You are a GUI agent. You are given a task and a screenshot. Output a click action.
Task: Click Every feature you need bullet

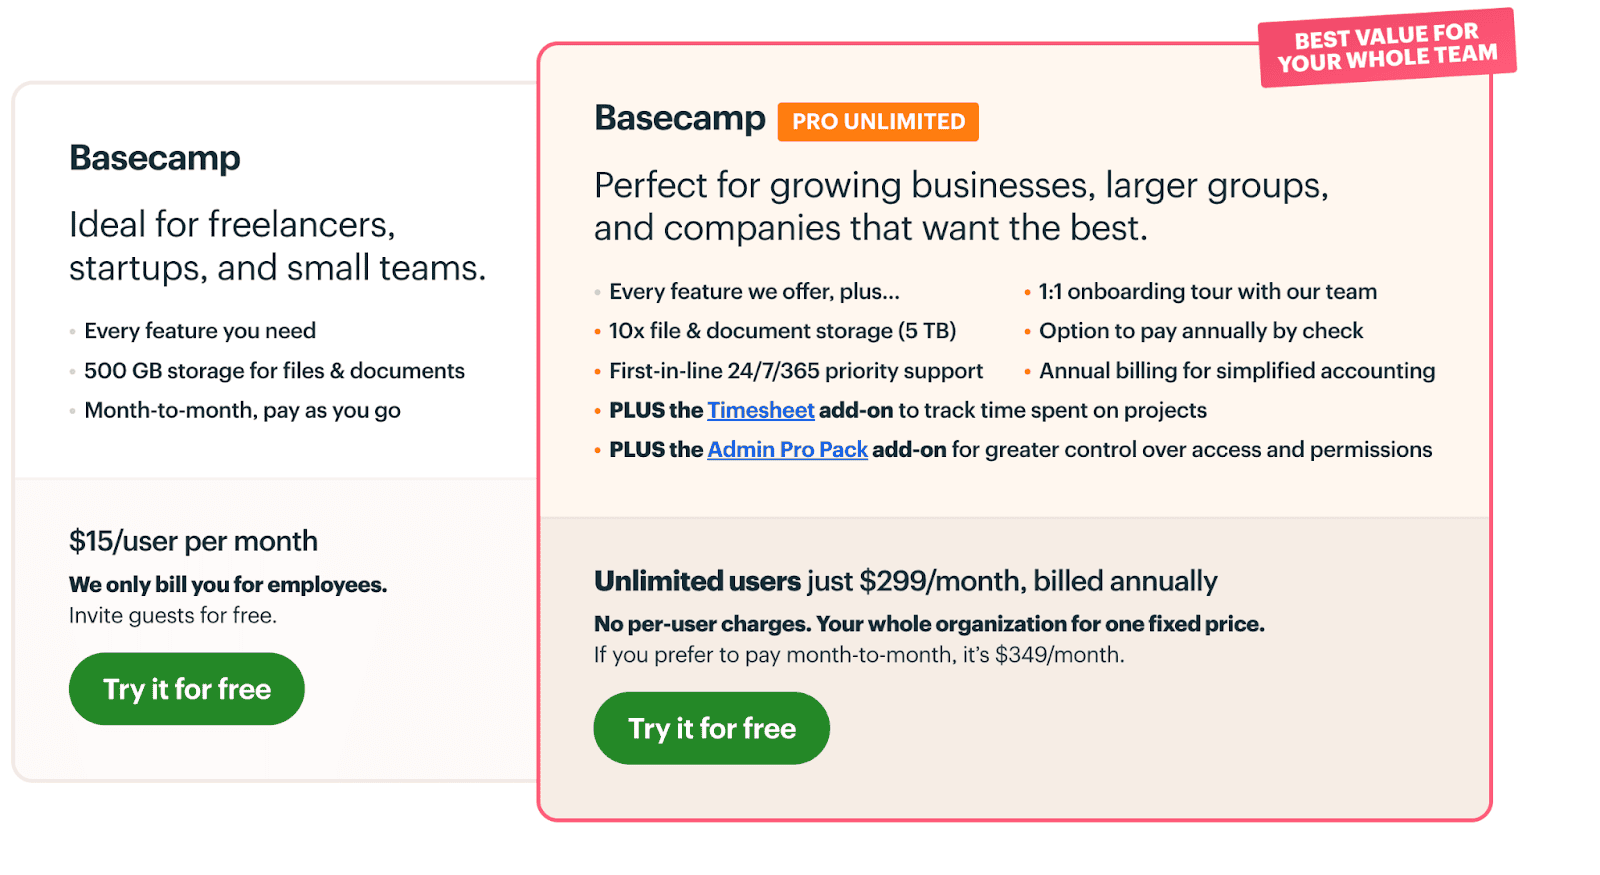click(200, 331)
